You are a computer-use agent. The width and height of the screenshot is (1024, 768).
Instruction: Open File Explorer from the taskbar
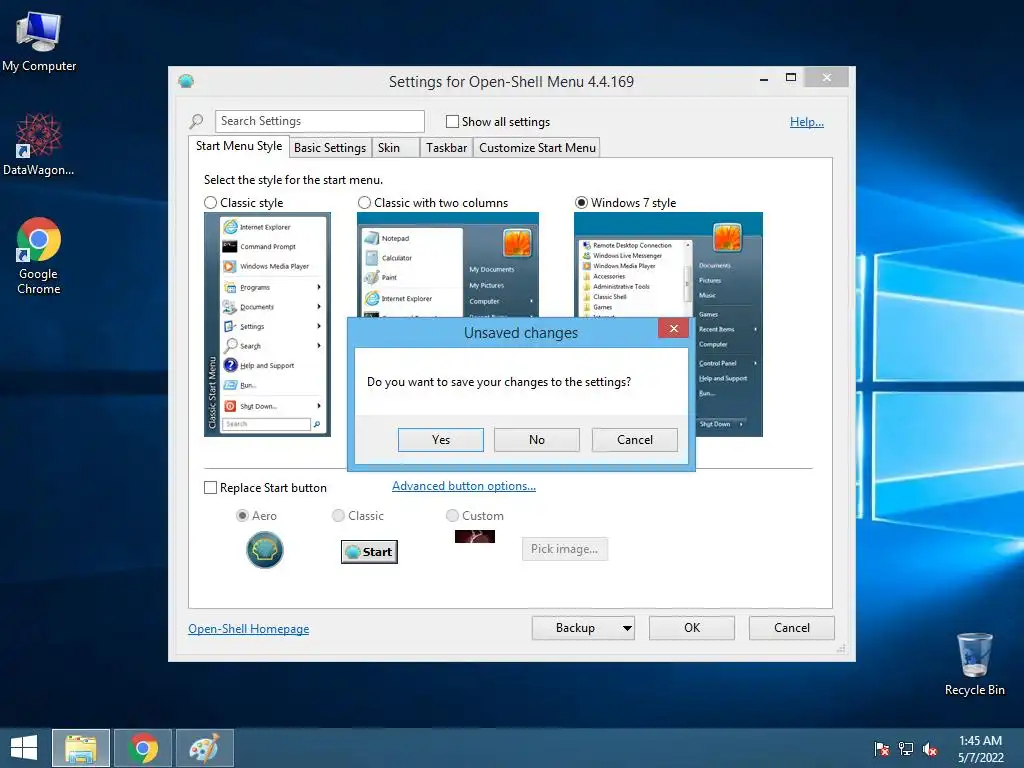(81, 748)
